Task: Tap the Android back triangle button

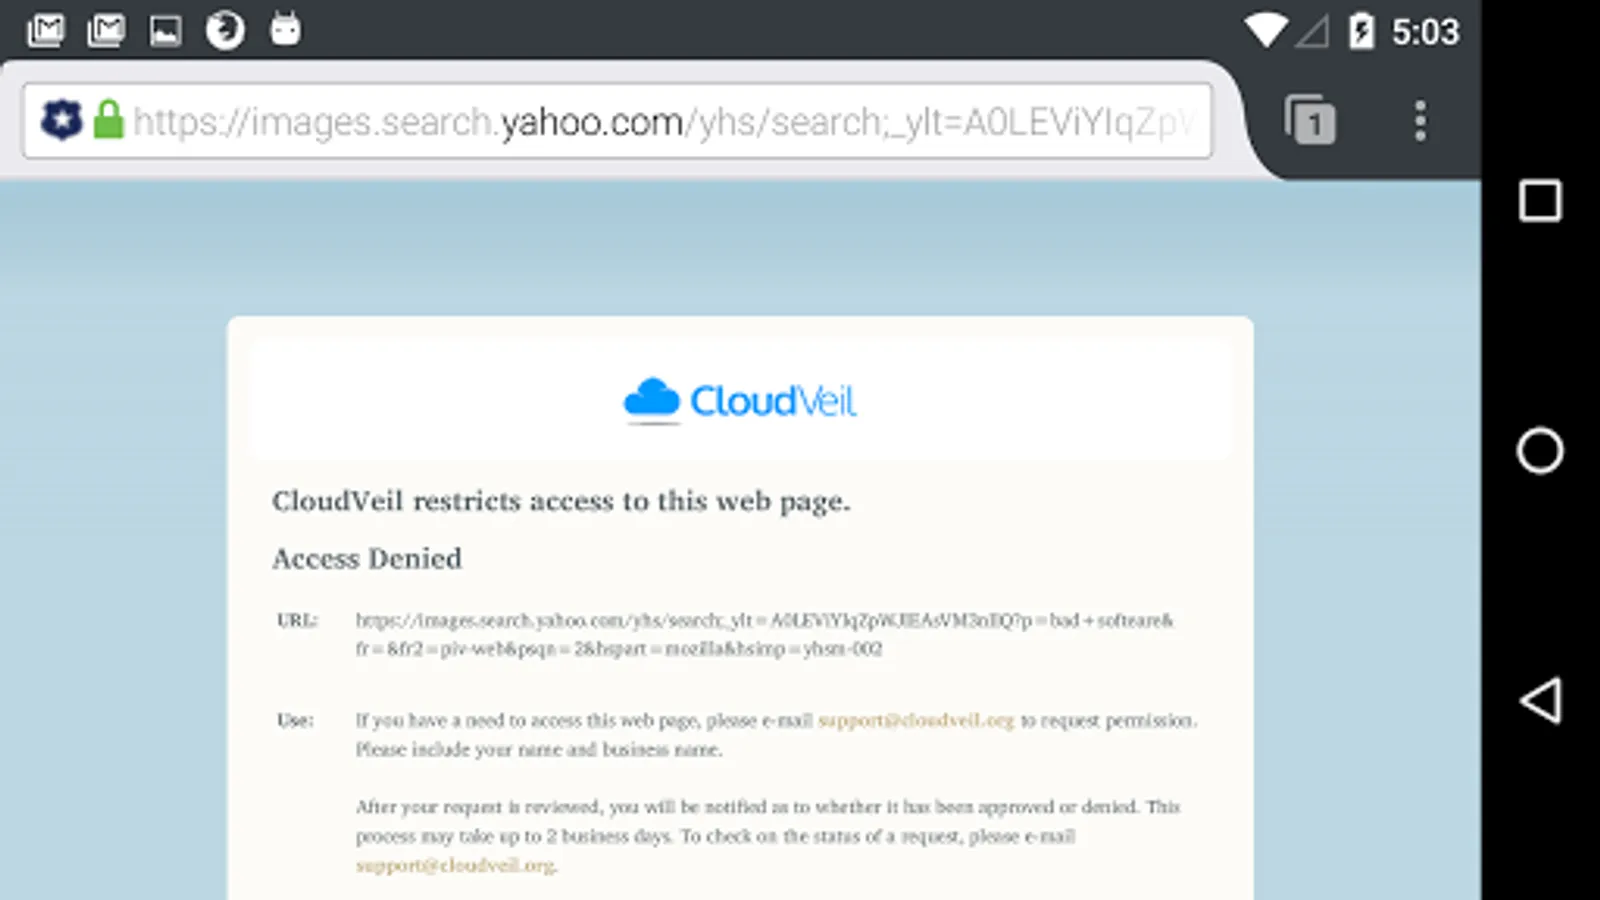Action: 1540,700
